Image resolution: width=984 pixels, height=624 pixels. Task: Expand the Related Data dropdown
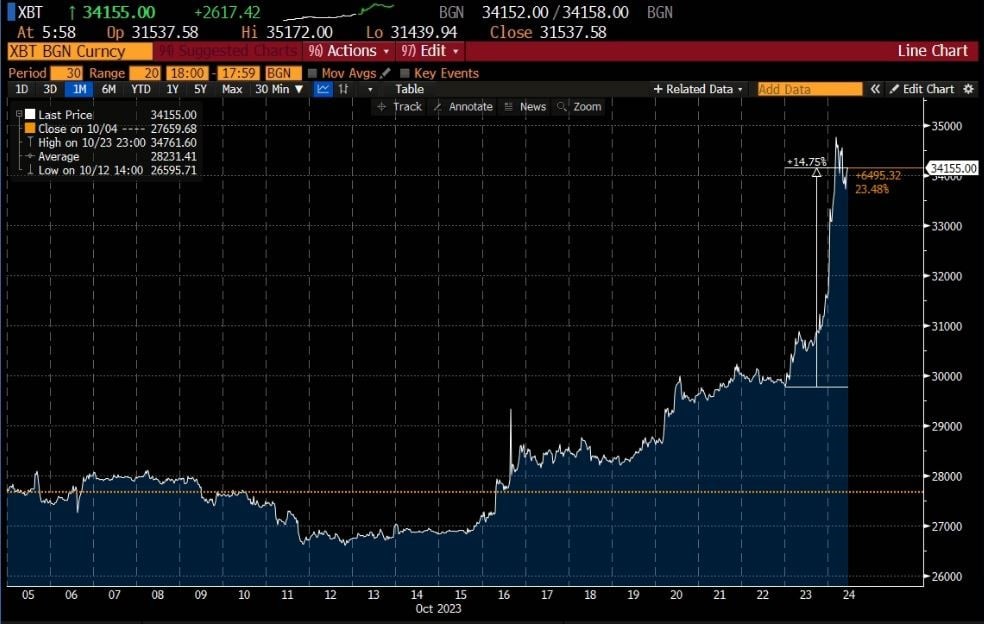click(x=698, y=89)
